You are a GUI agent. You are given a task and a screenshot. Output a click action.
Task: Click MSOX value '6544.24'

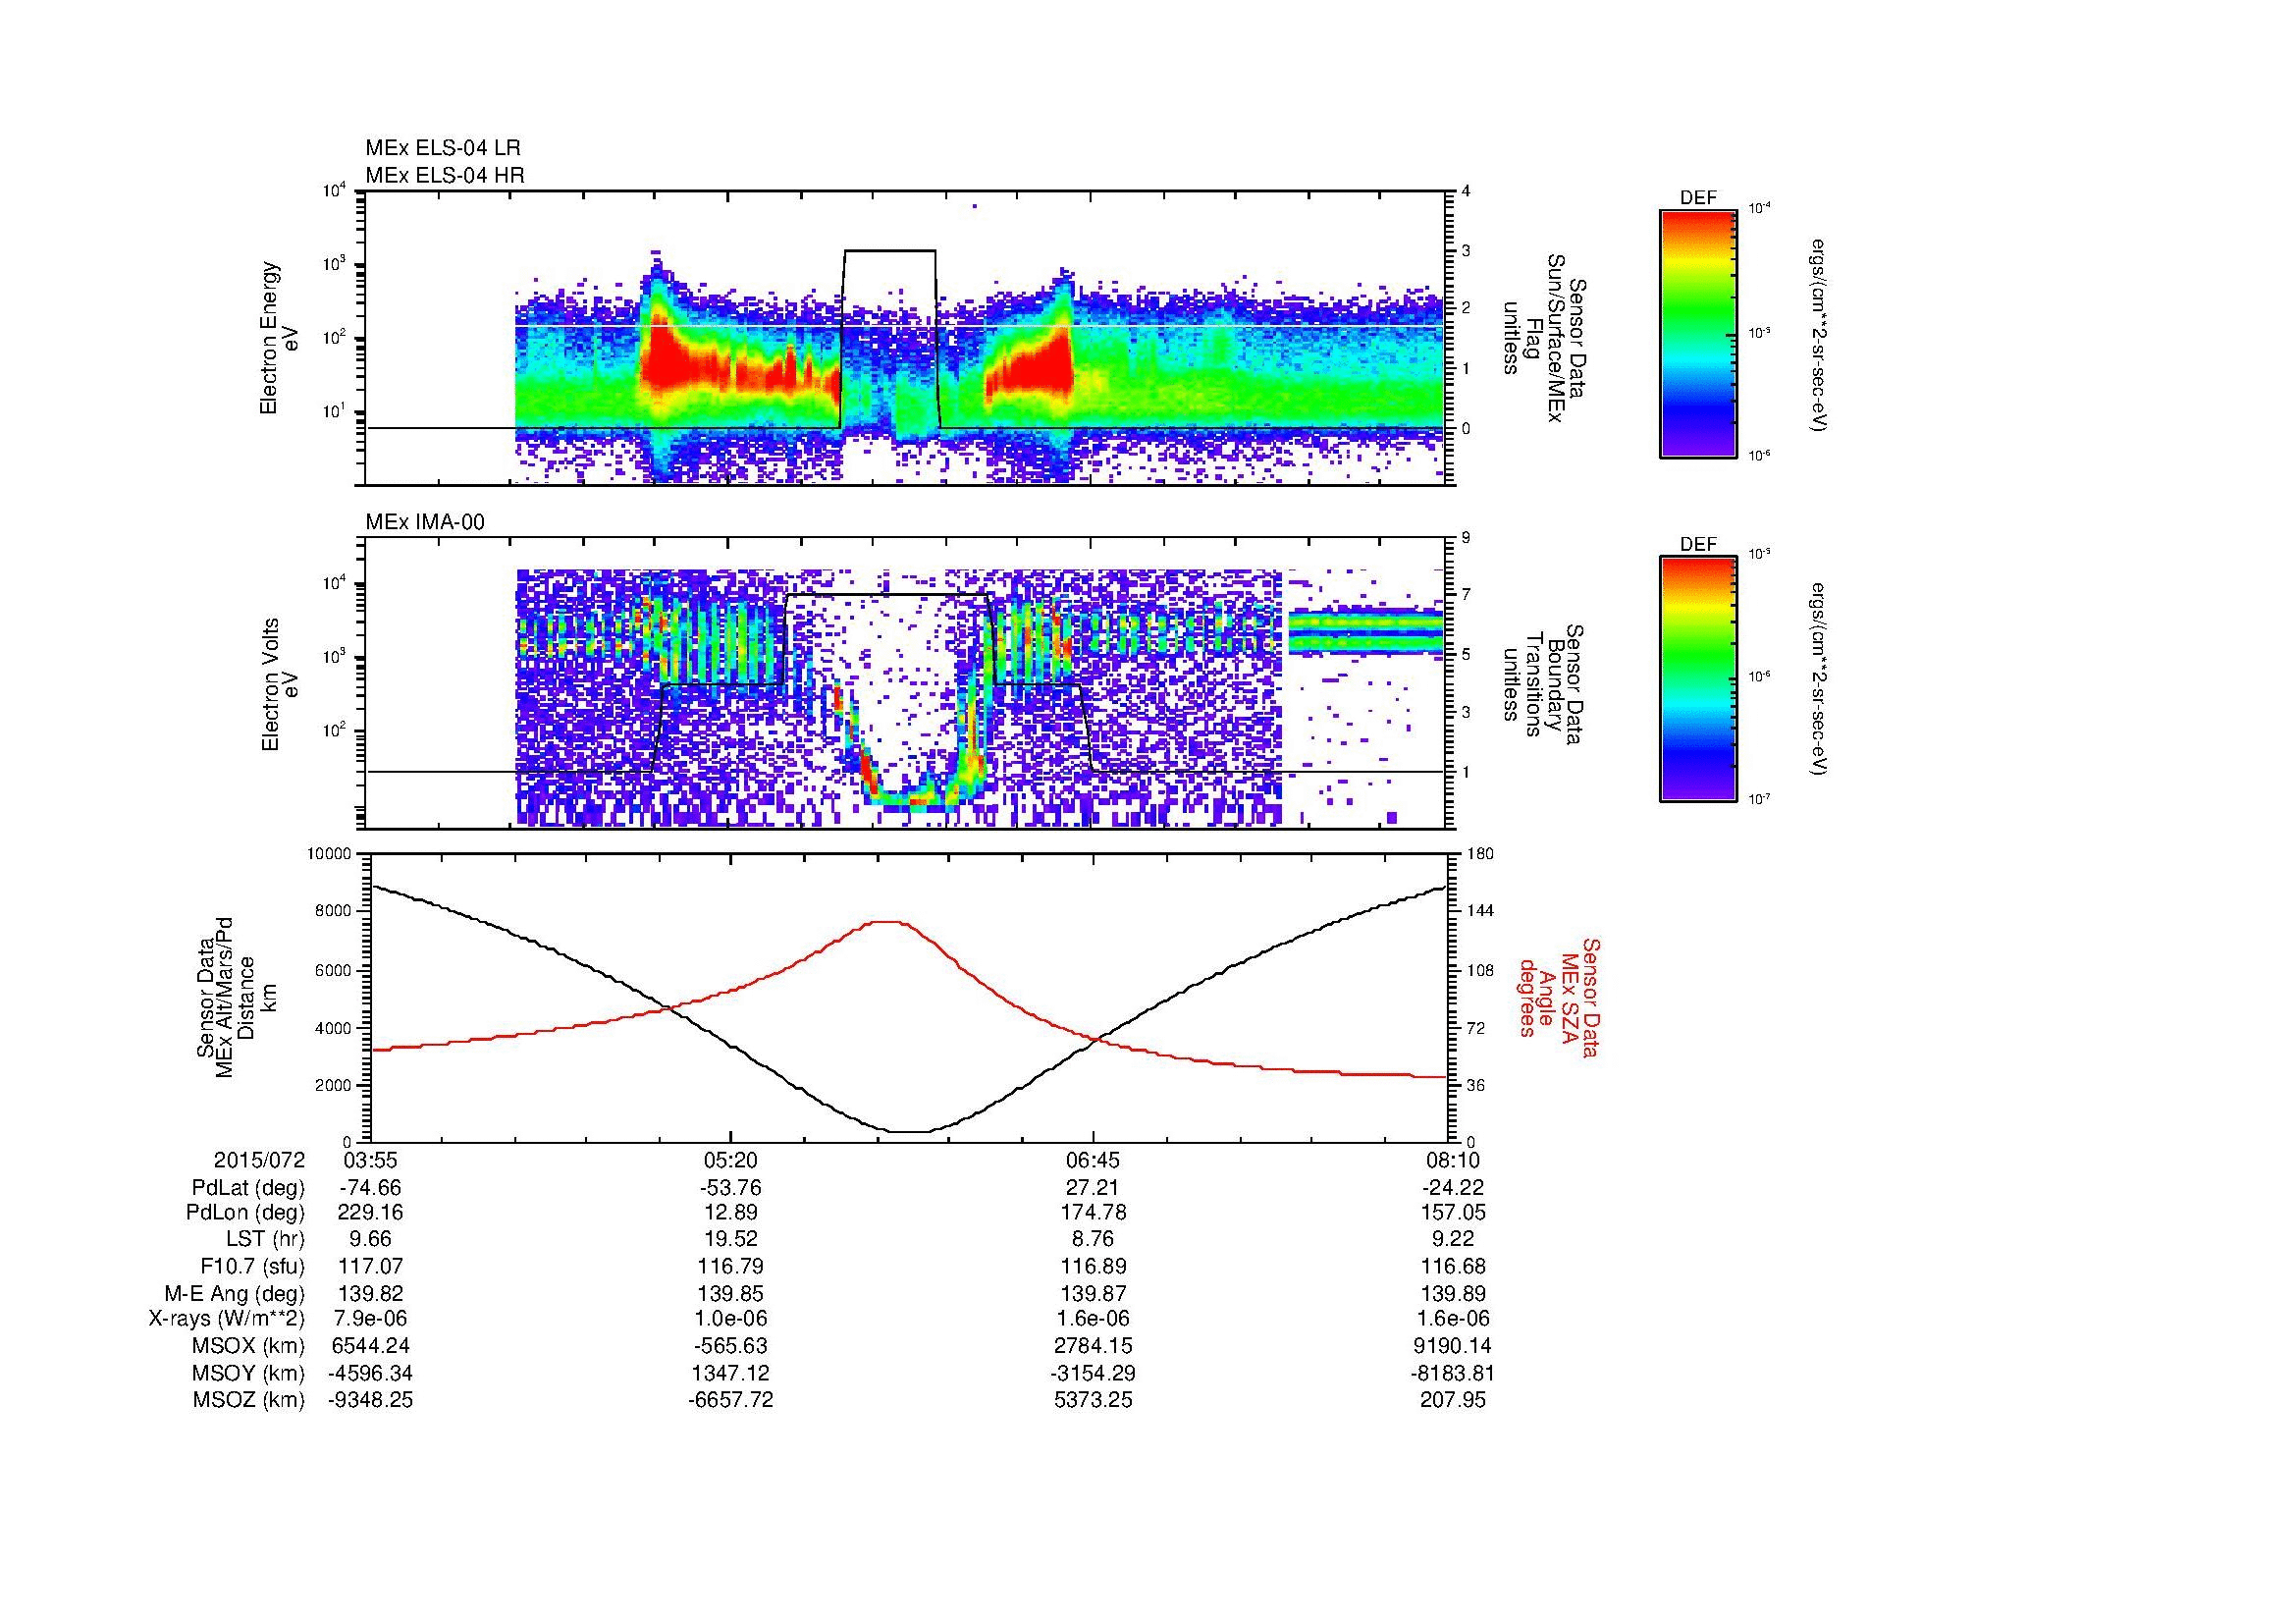(x=371, y=1346)
